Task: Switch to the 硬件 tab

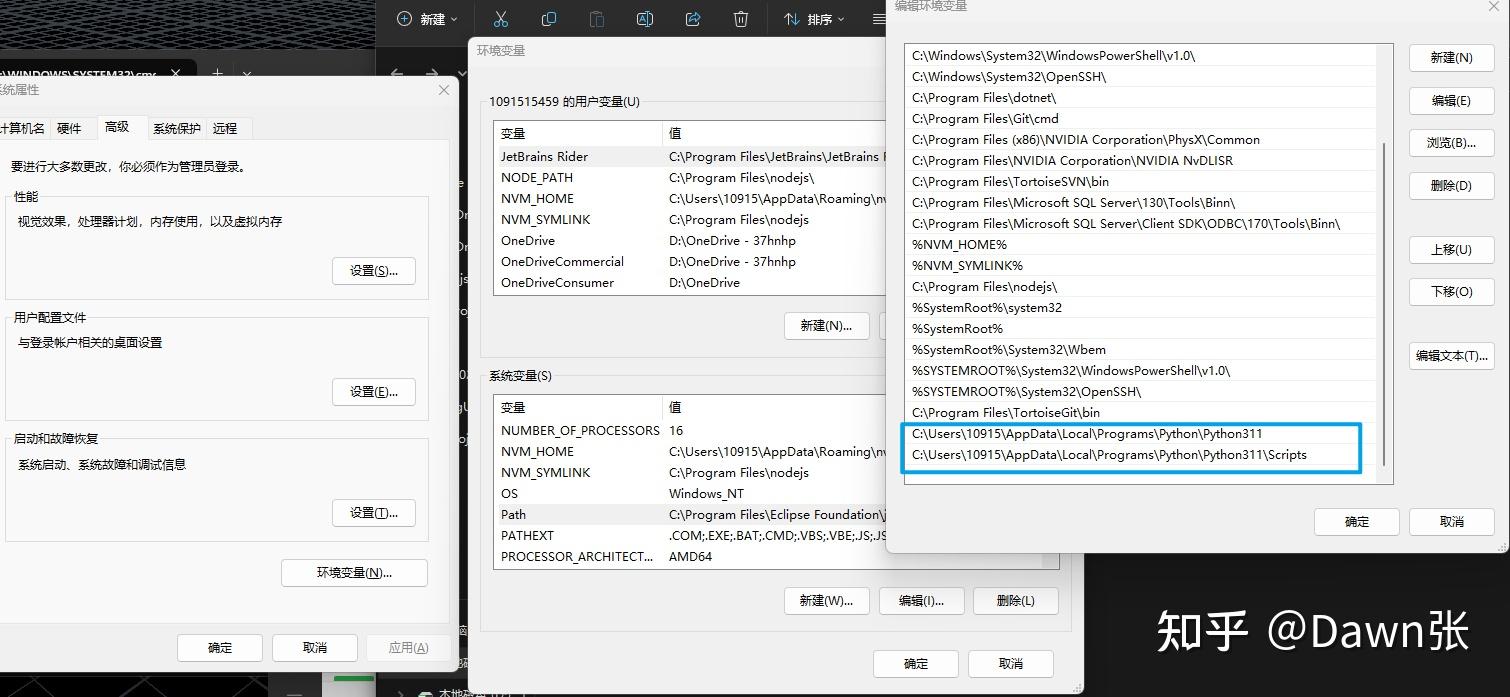Action: 69,128
